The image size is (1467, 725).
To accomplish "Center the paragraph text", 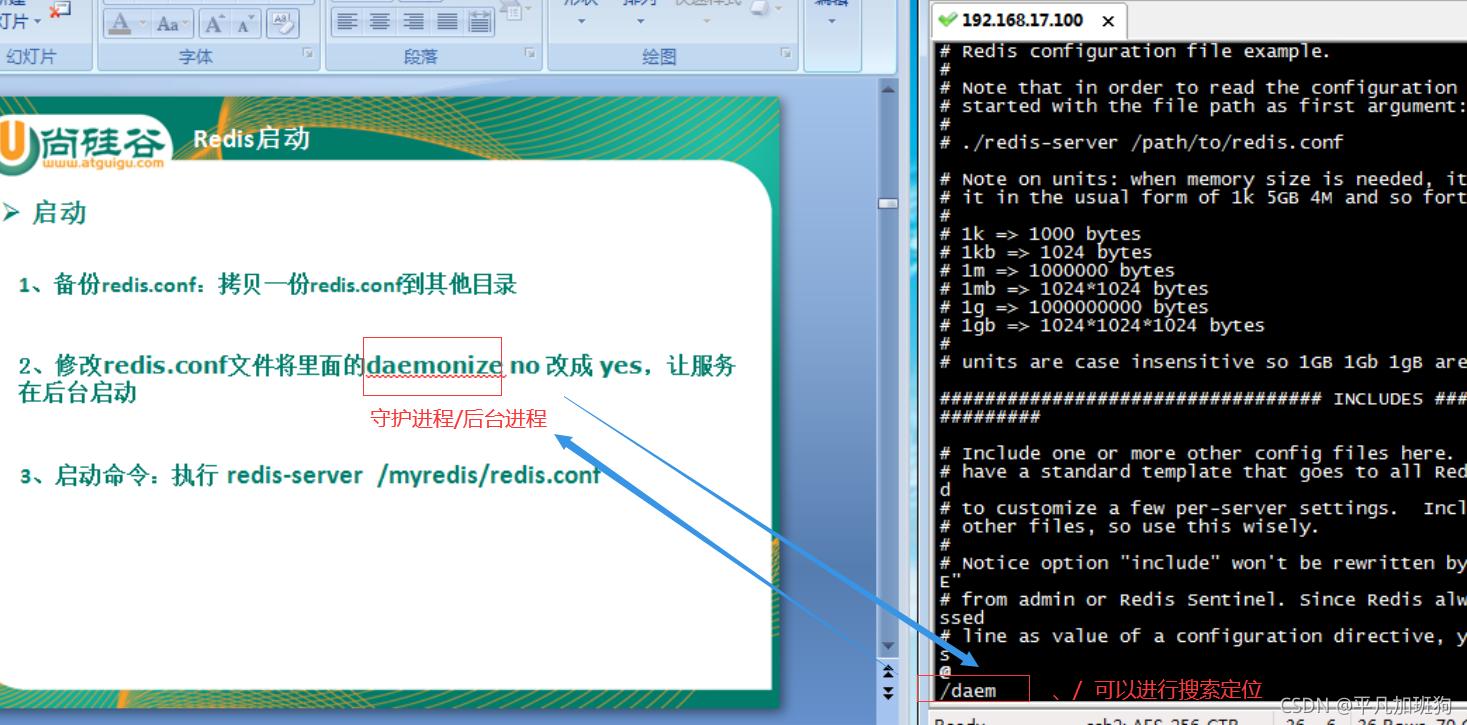I will [x=380, y=20].
